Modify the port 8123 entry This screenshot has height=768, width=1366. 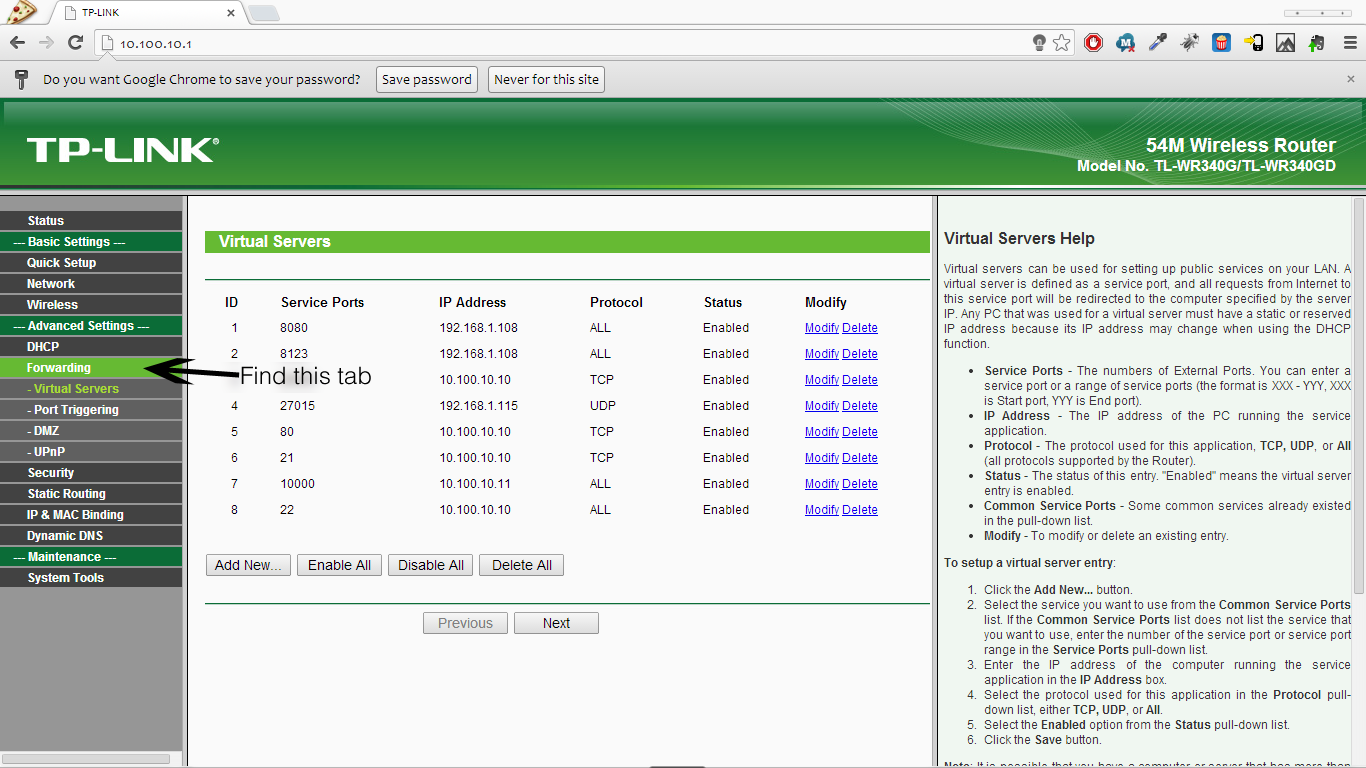pyautogui.click(x=822, y=354)
